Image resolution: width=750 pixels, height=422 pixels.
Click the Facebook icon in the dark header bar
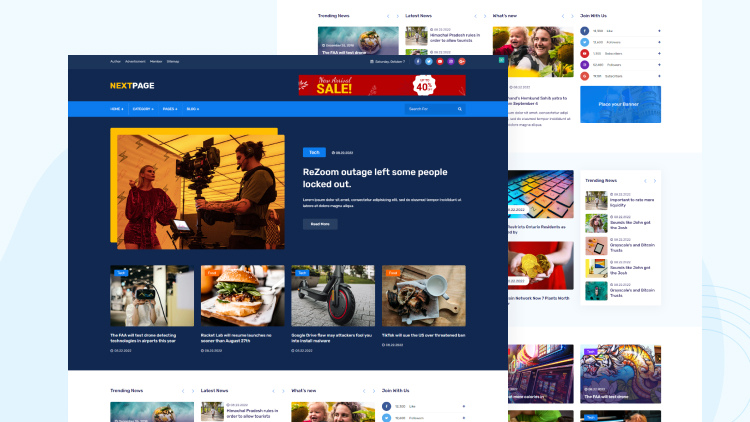[418, 61]
